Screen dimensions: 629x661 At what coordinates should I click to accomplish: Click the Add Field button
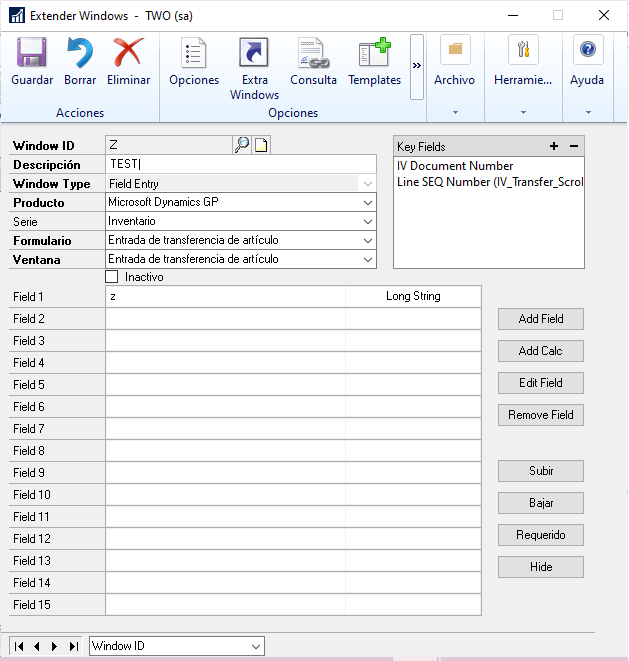(541, 319)
